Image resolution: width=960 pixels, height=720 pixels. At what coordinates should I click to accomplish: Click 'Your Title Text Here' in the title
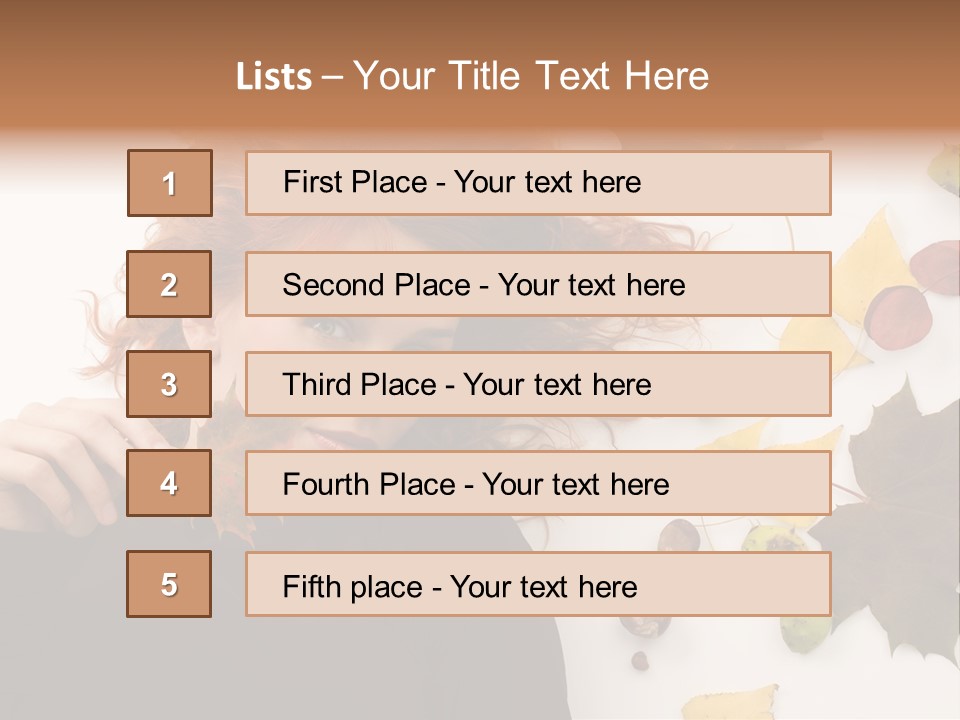(531, 76)
